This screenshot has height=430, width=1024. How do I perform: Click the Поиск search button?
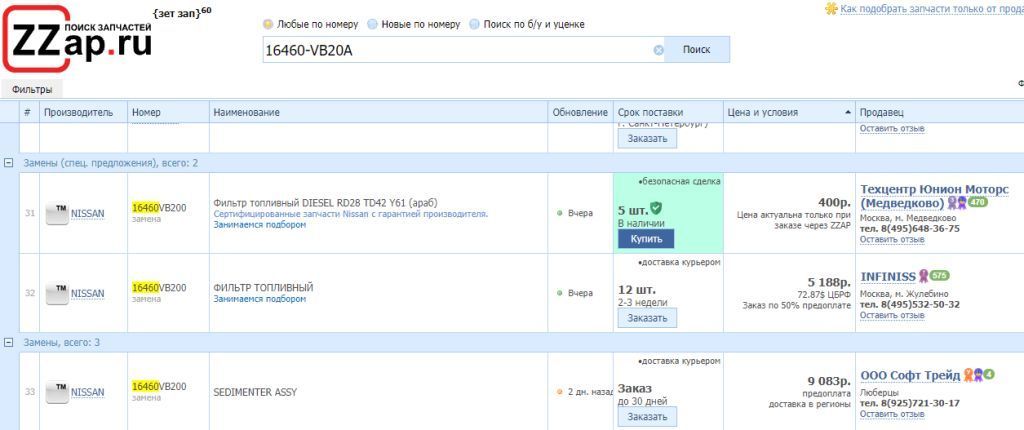click(x=696, y=50)
